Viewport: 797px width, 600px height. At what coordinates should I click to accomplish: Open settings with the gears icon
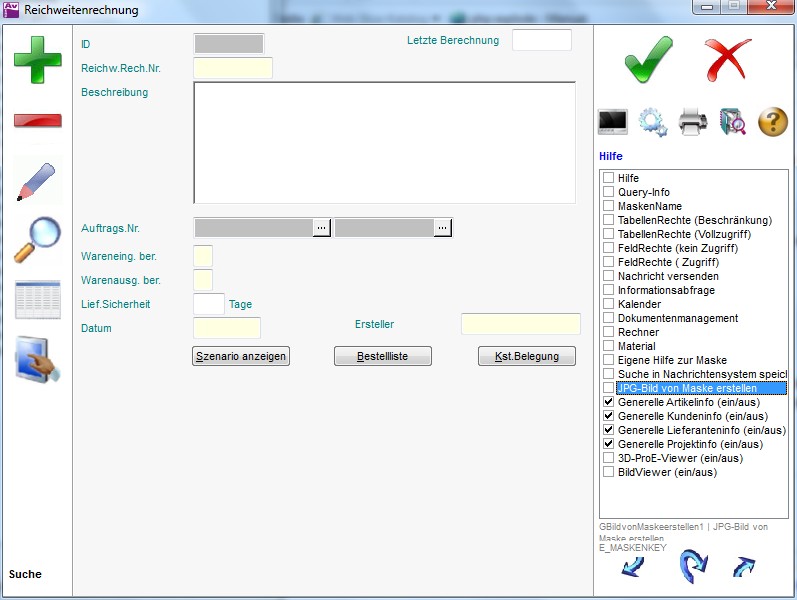pyautogui.click(x=653, y=122)
